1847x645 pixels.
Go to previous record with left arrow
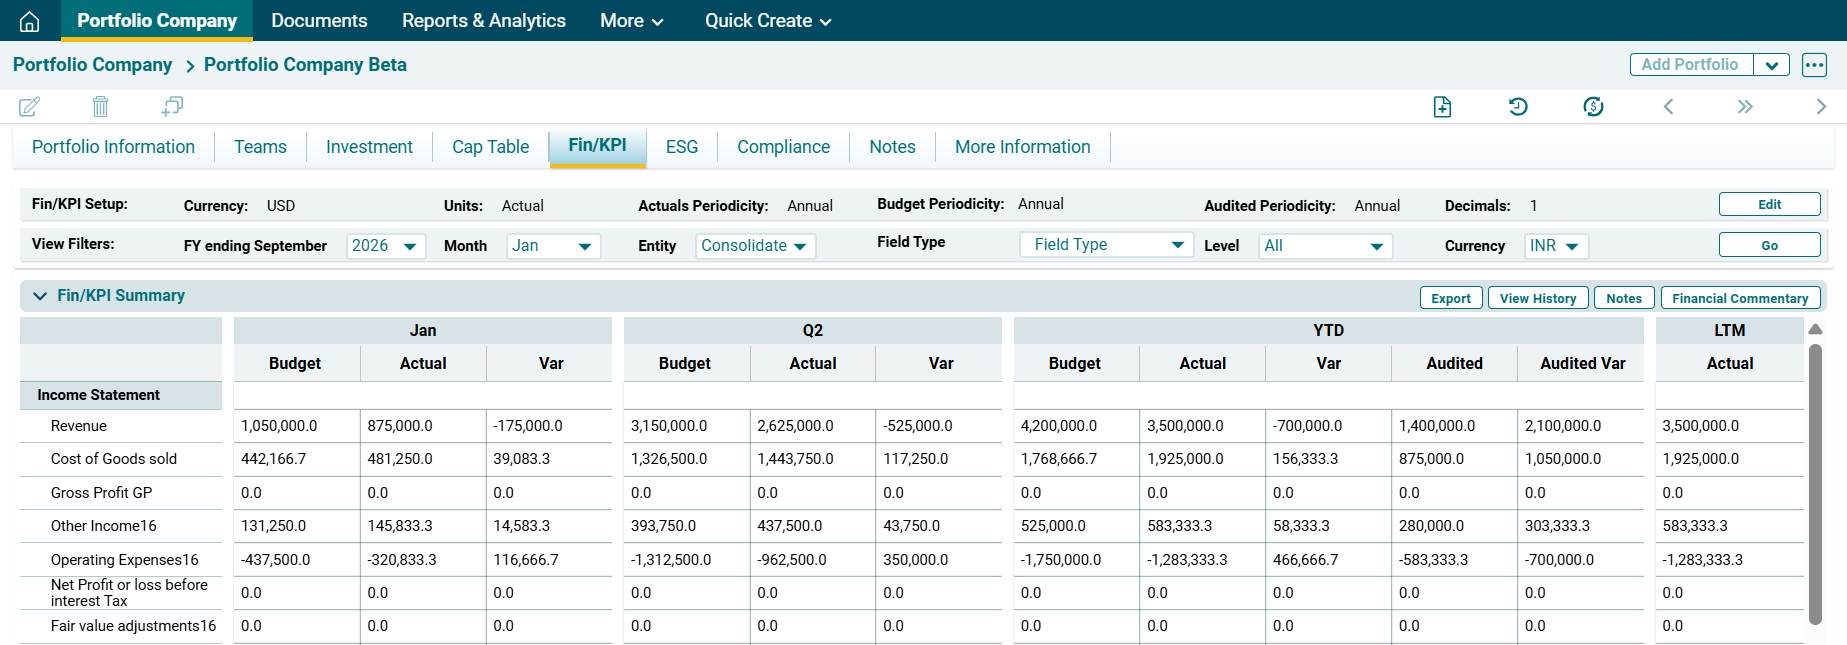1668,107
